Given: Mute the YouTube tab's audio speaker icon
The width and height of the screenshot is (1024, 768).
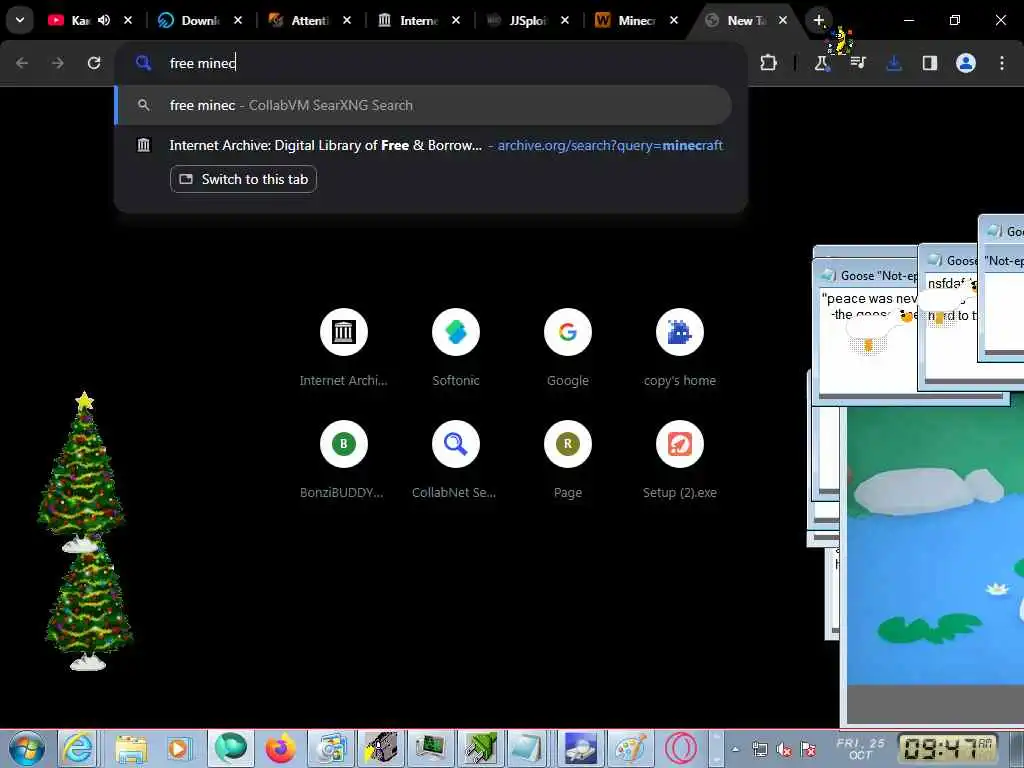Looking at the screenshot, I should (104, 20).
